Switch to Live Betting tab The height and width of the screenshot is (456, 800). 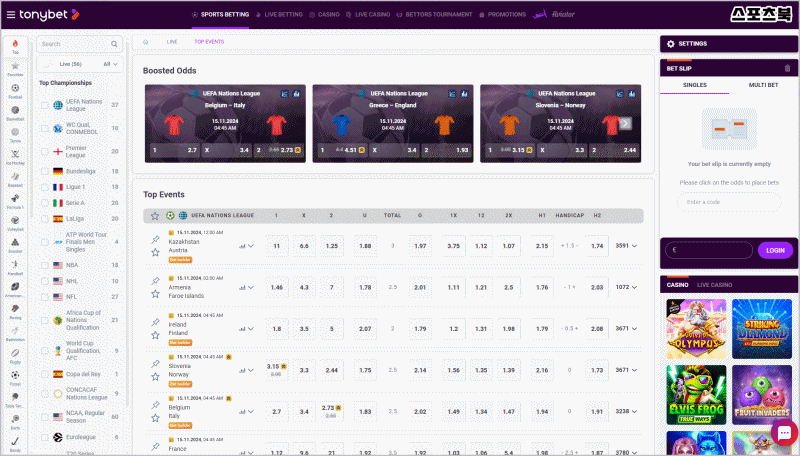pyautogui.click(x=279, y=15)
